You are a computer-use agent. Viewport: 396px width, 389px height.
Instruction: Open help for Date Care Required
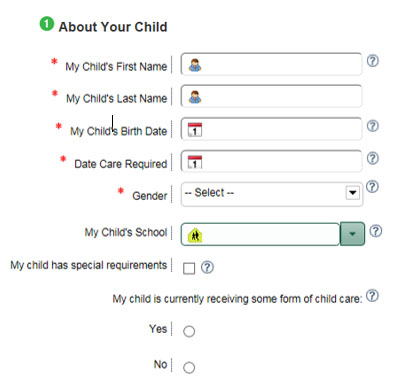click(373, 158)
